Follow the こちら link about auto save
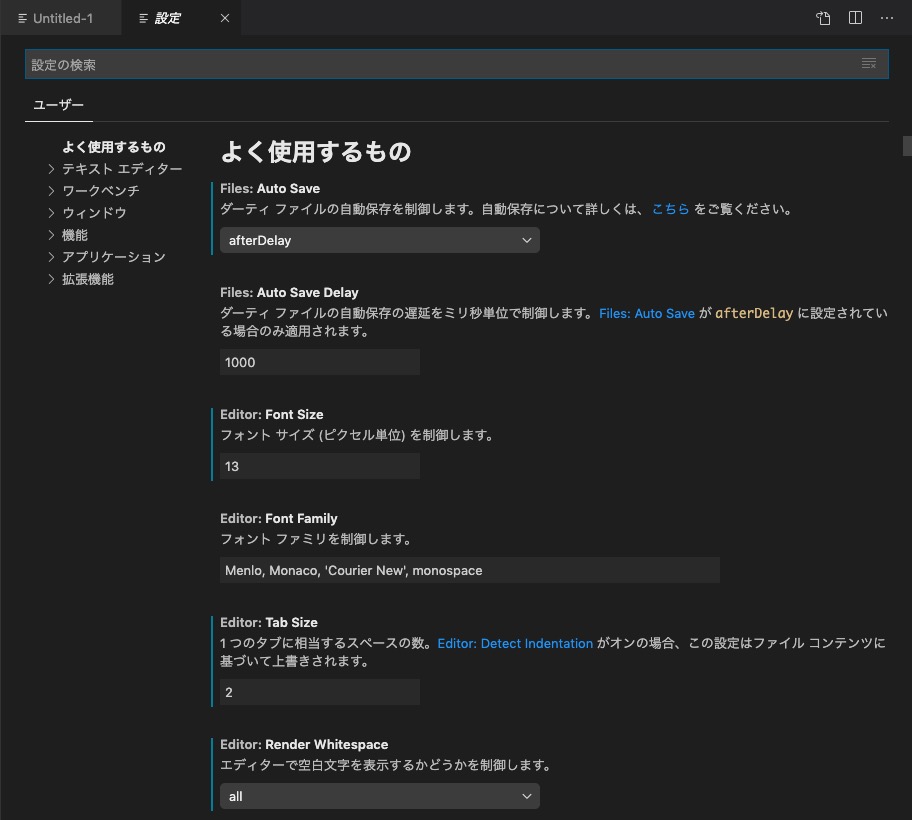 tap(670, 209)
